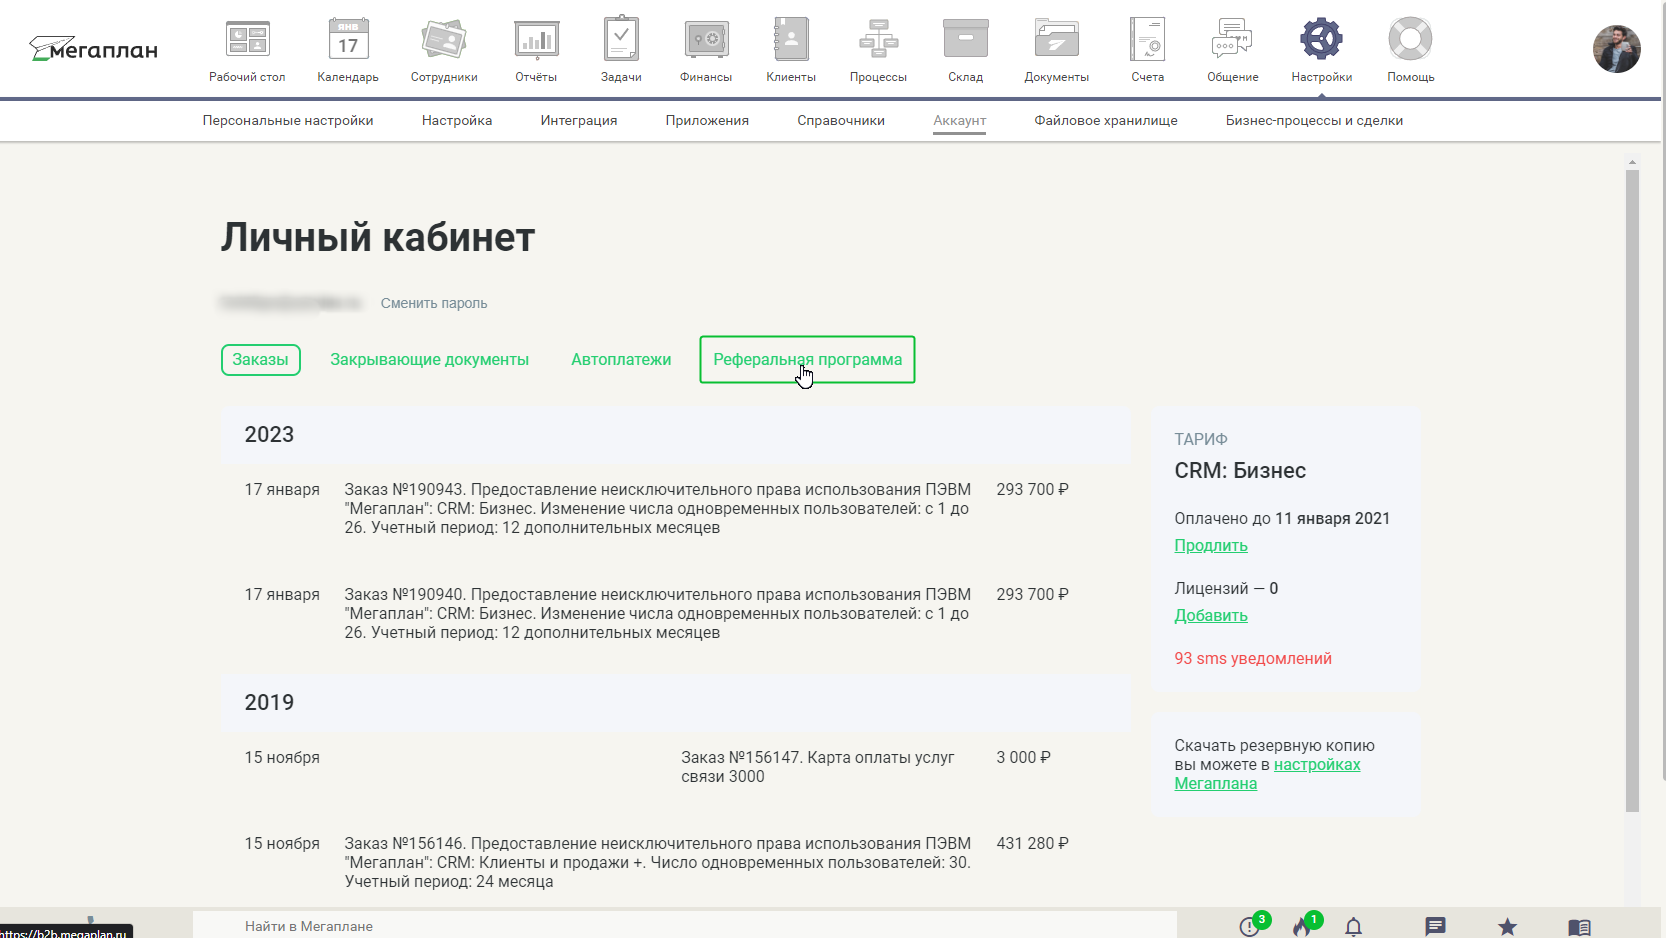Open the favorites star icon
The width and height of the screenshot is (1666, 938).
[x=1507, y=927]
